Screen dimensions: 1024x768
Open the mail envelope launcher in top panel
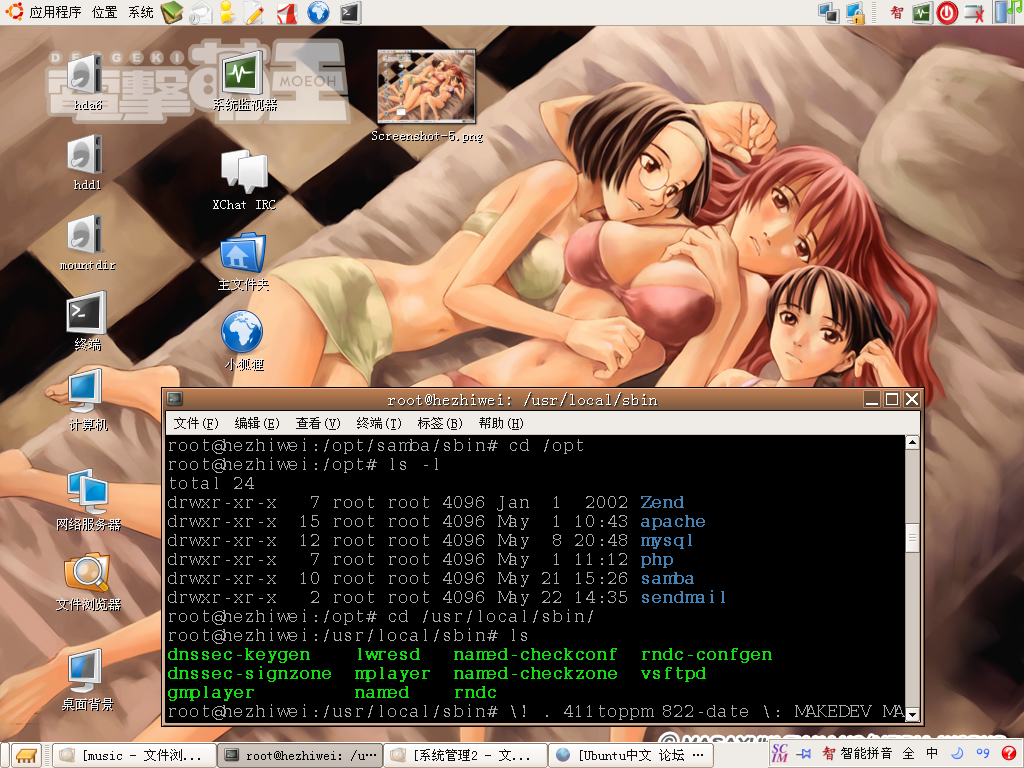point(201,13)
